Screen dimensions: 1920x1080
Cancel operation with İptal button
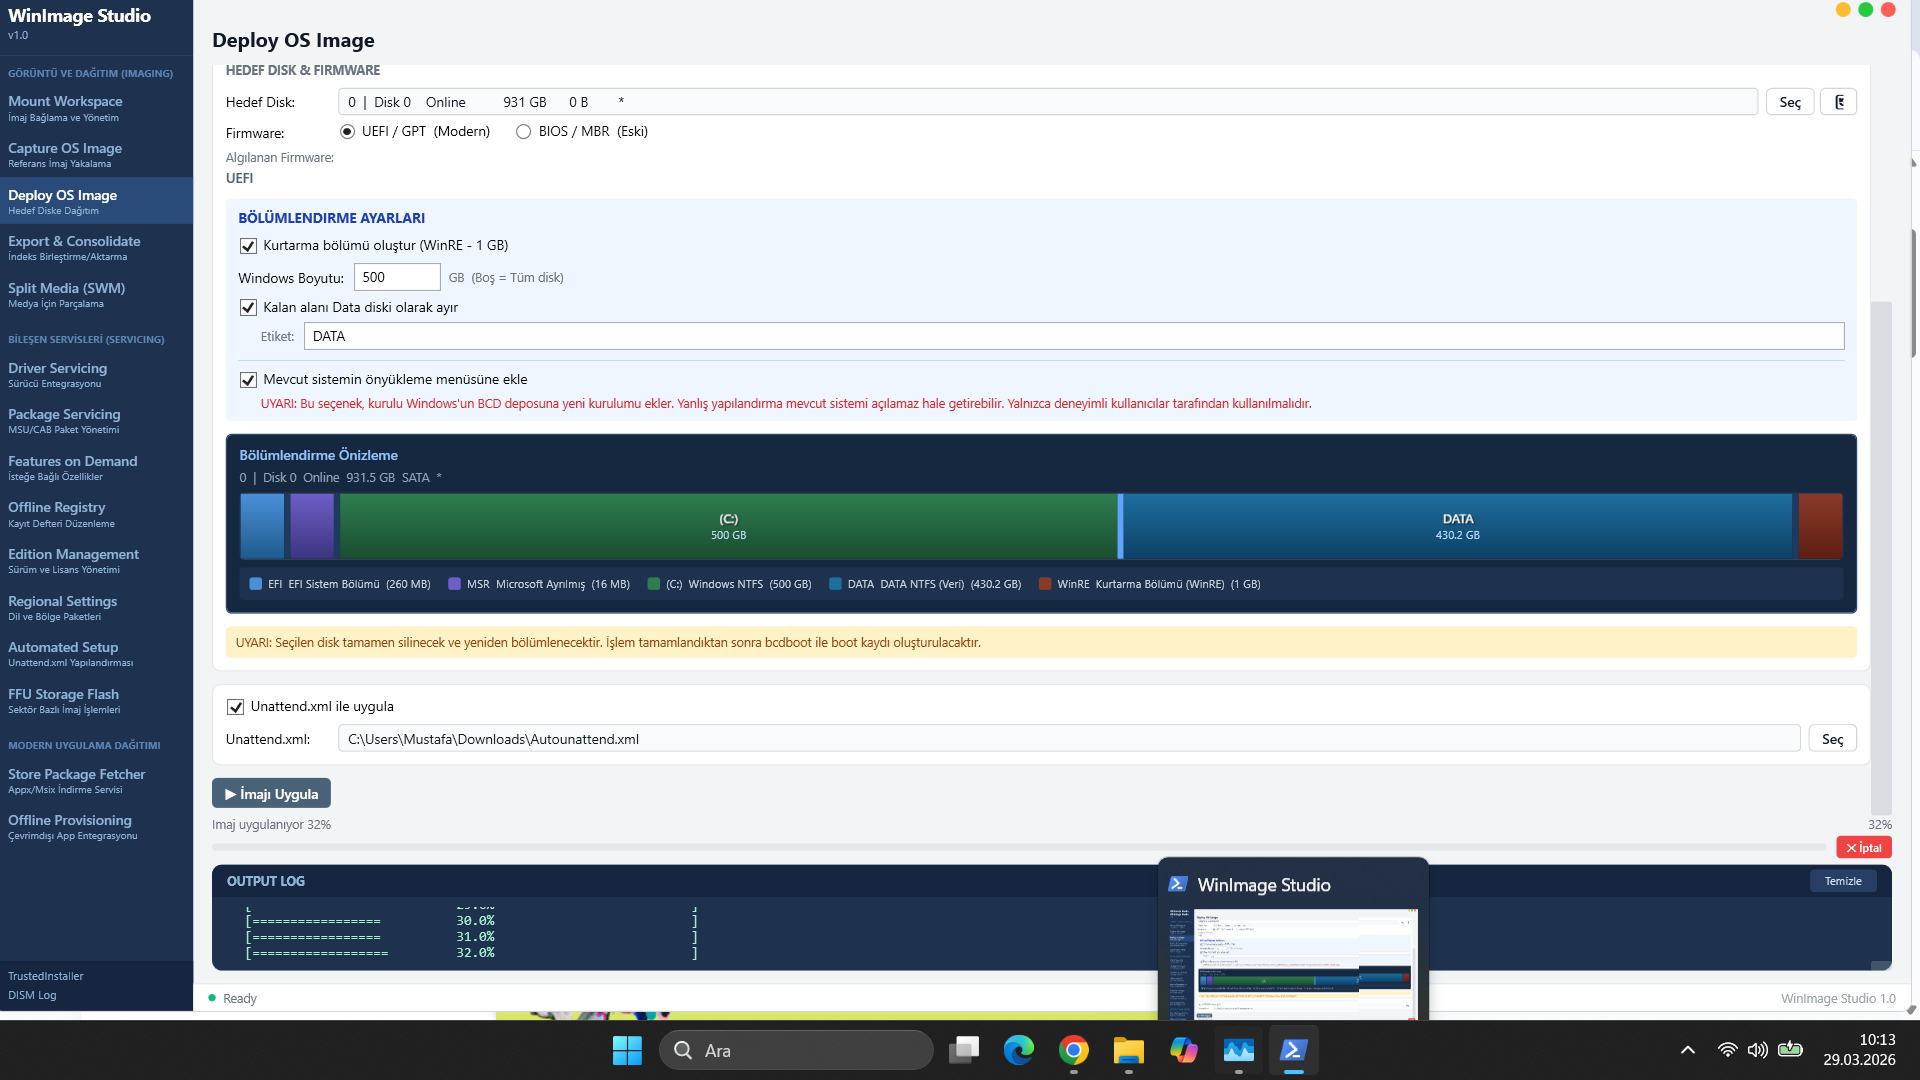1864,848
